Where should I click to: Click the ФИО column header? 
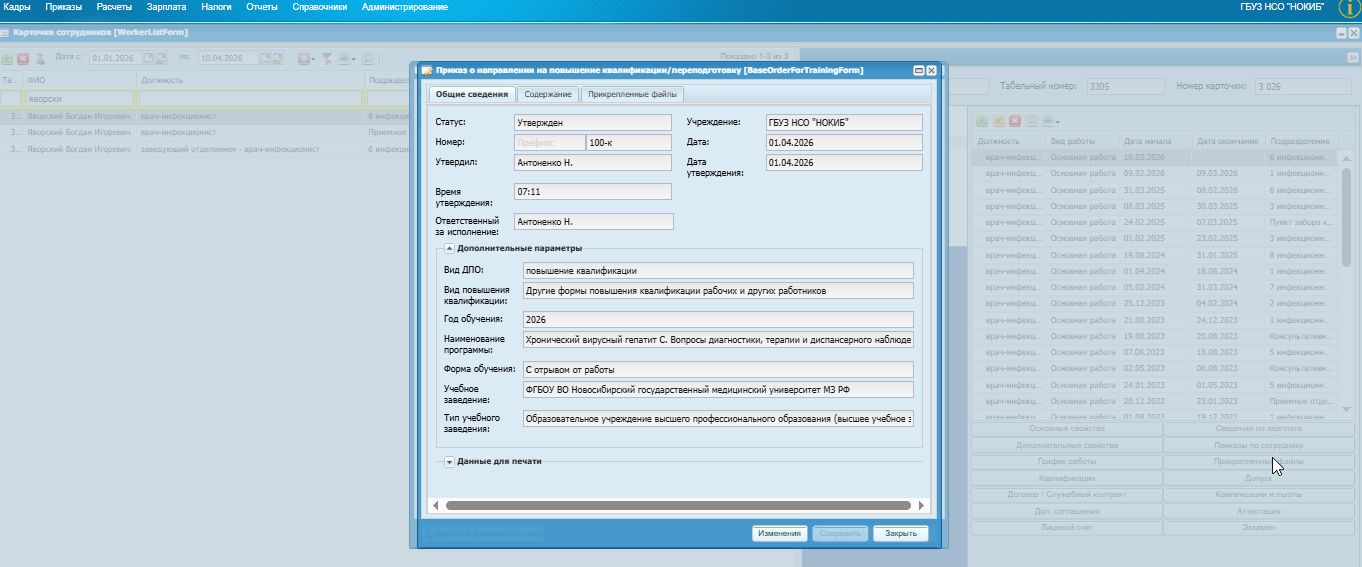click(80, 80)
